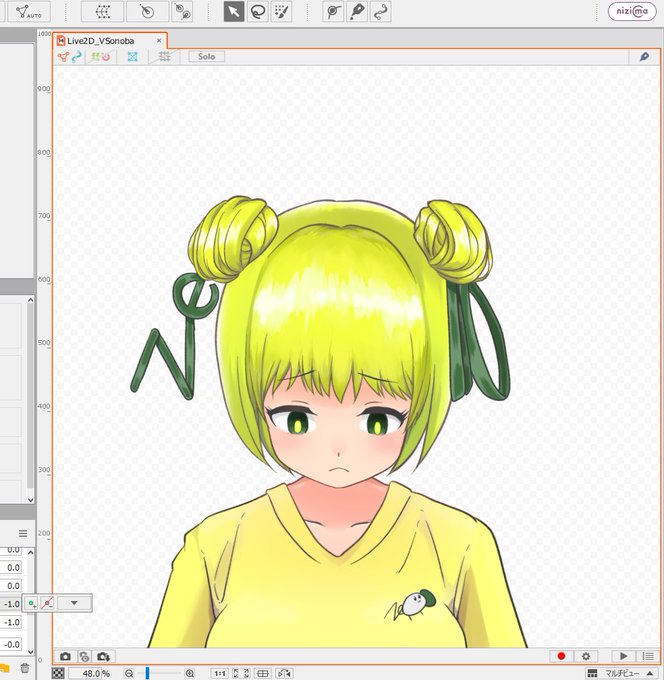Viewport: 664px width, 680px height.
Task: Open the rotation deformer creation tool
Action: coord(147,12)
